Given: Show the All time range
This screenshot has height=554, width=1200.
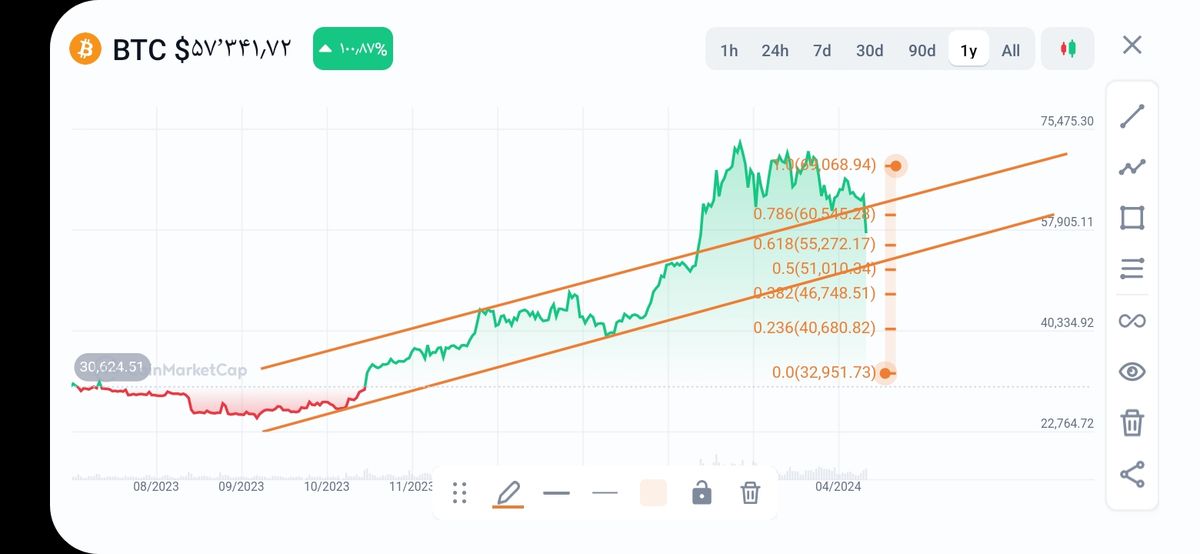Looking at the screenshot, I should point(1011,50).
